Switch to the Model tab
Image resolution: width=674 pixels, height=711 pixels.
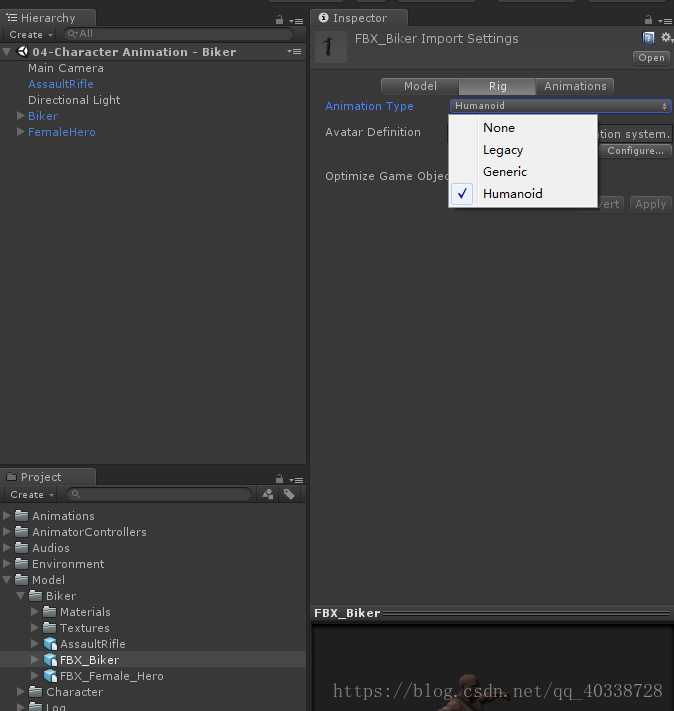pos(420,86)
